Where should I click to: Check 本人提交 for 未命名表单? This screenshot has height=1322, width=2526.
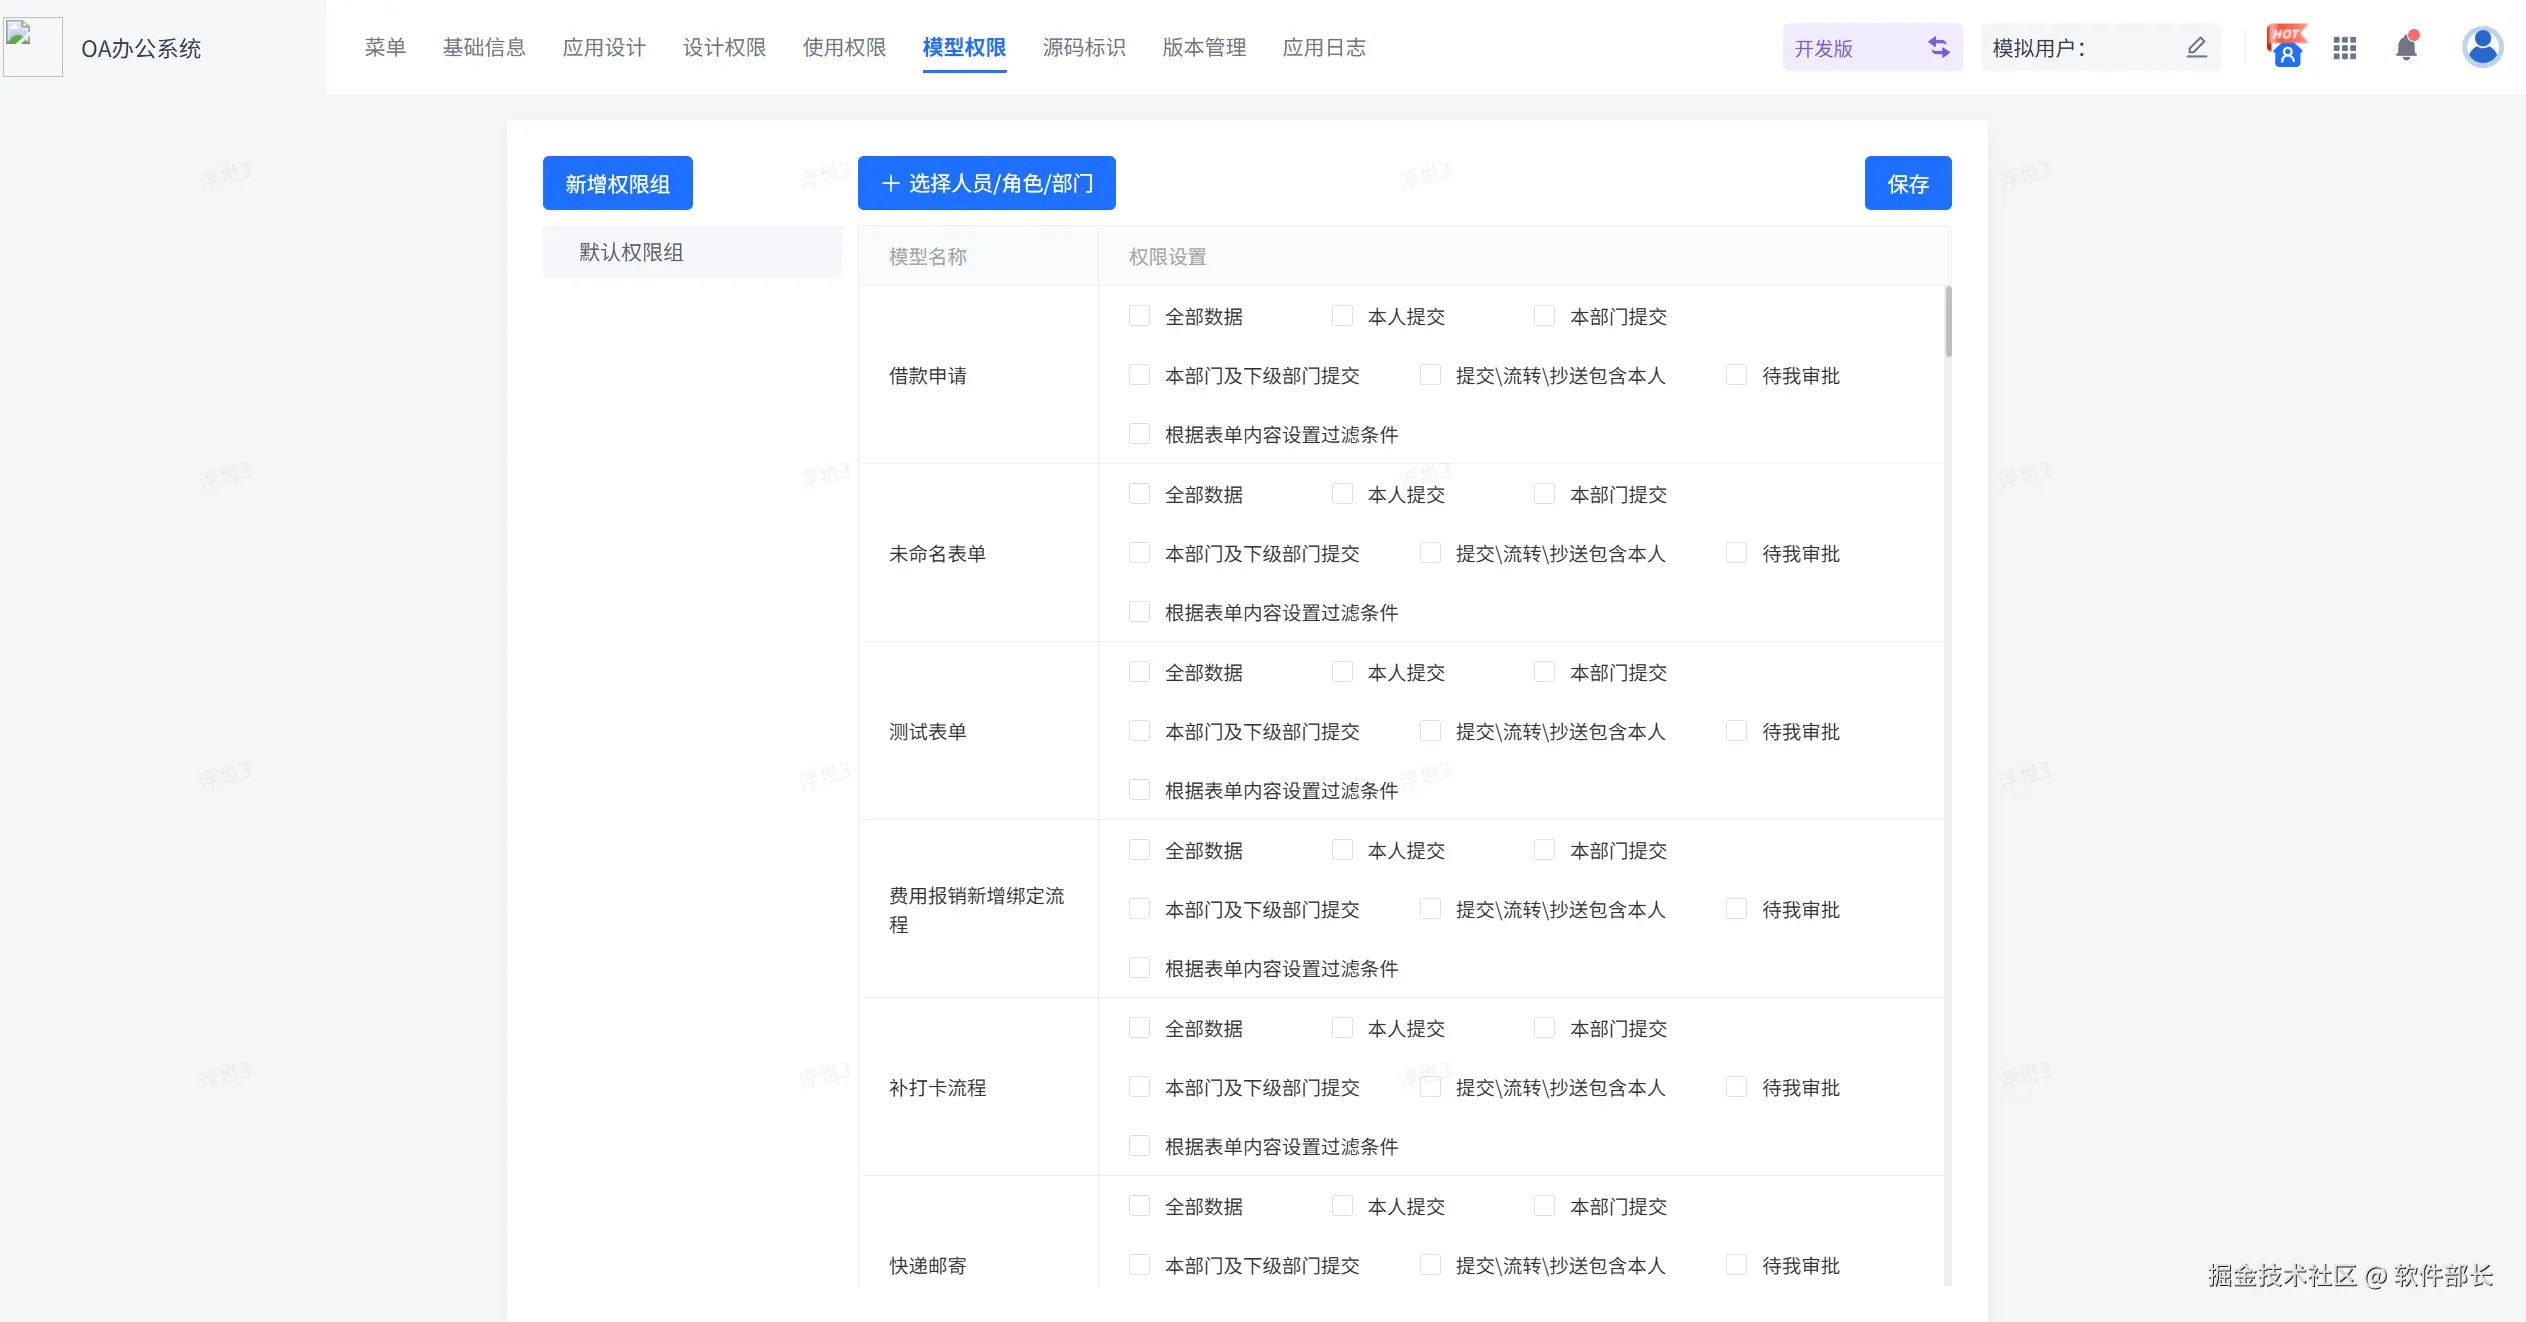[1342, 494]
